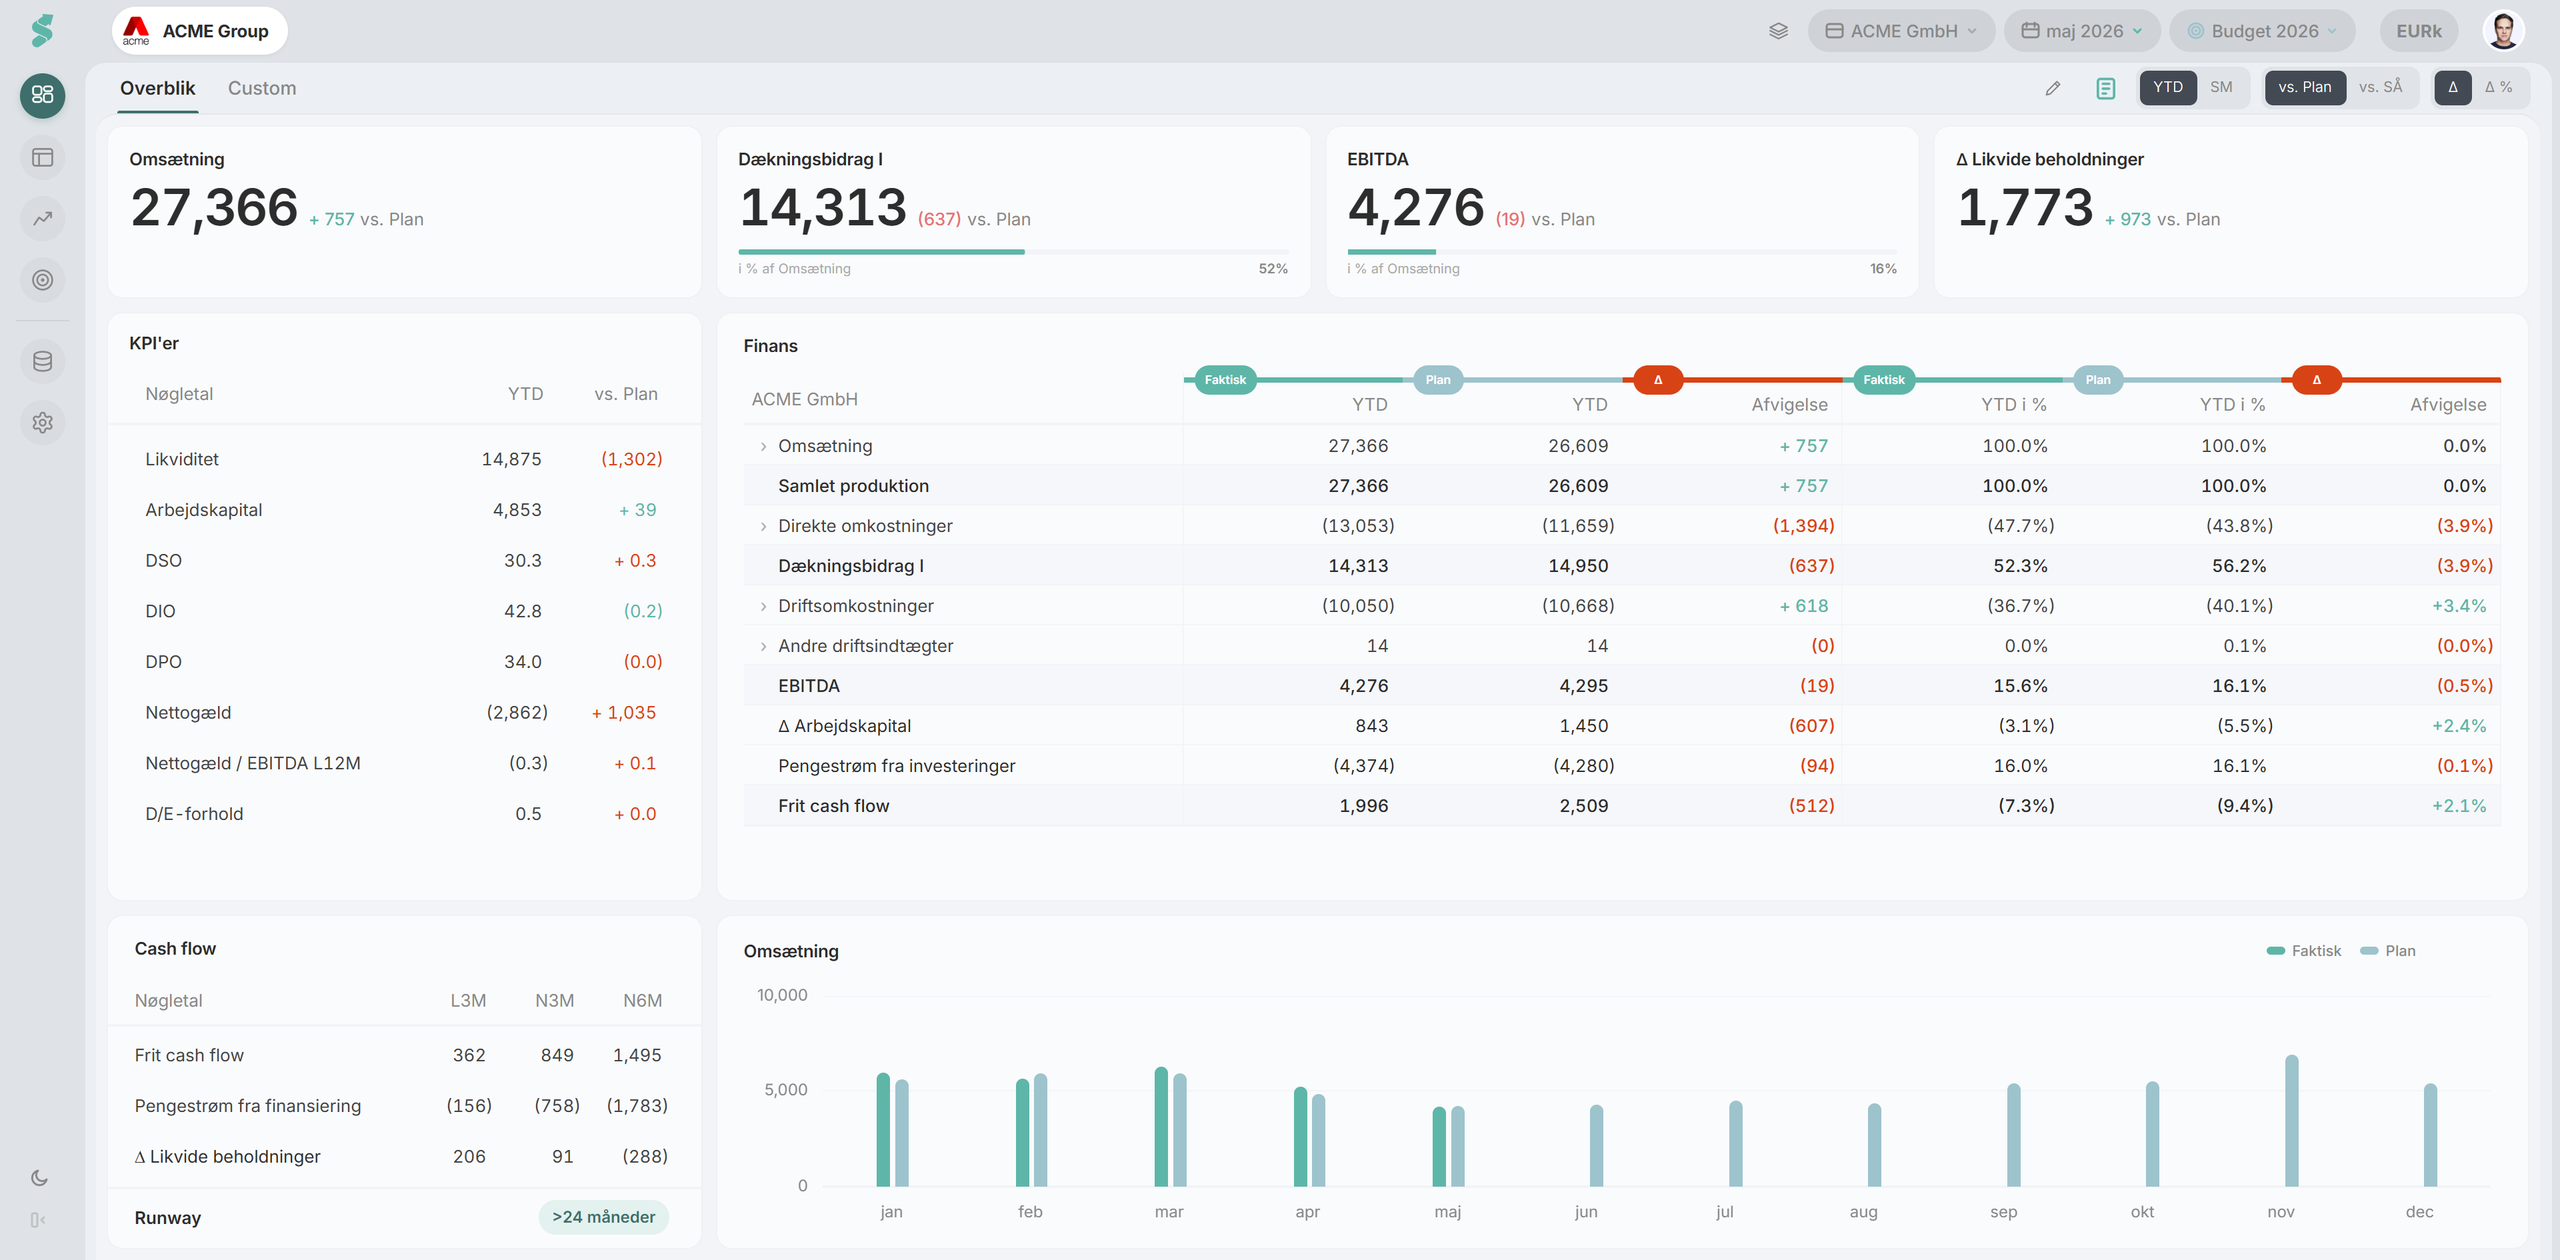Open the target goals sidebar icon
This screenshot has width=2560, height=1260.
click(x=42, y=280)
